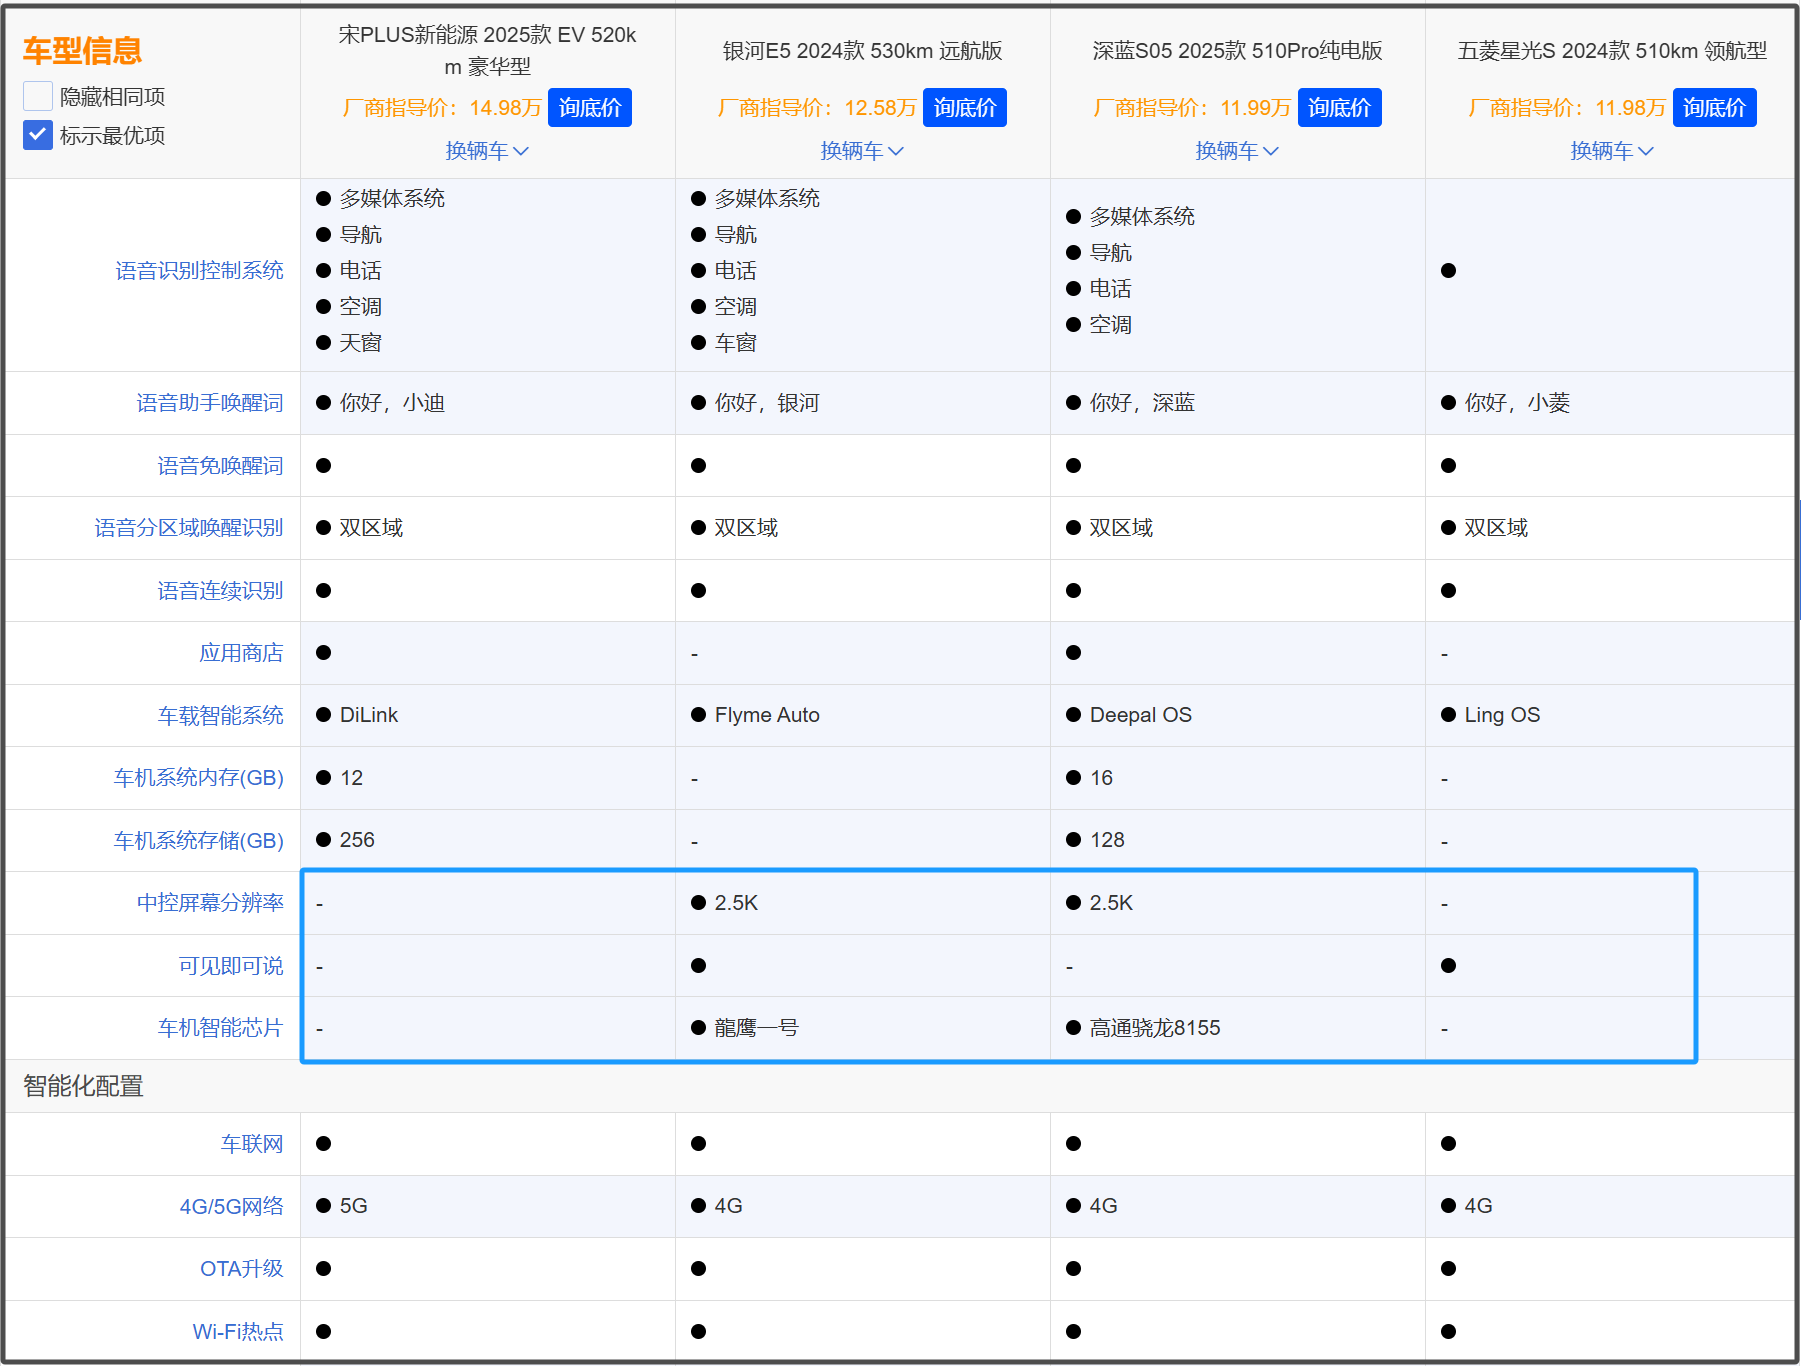Click 天窗 in 宋PLUS voice control list

[x=360, y=343]
